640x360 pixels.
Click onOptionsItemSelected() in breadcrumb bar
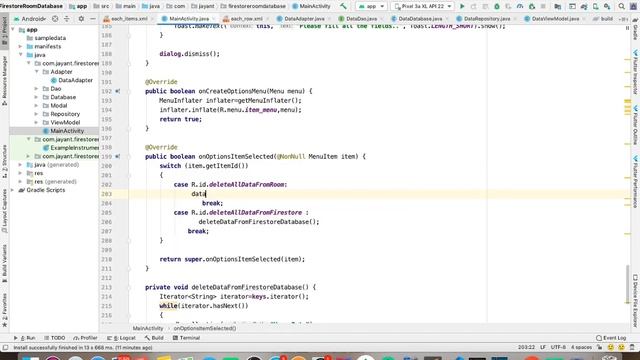point(205,328)
